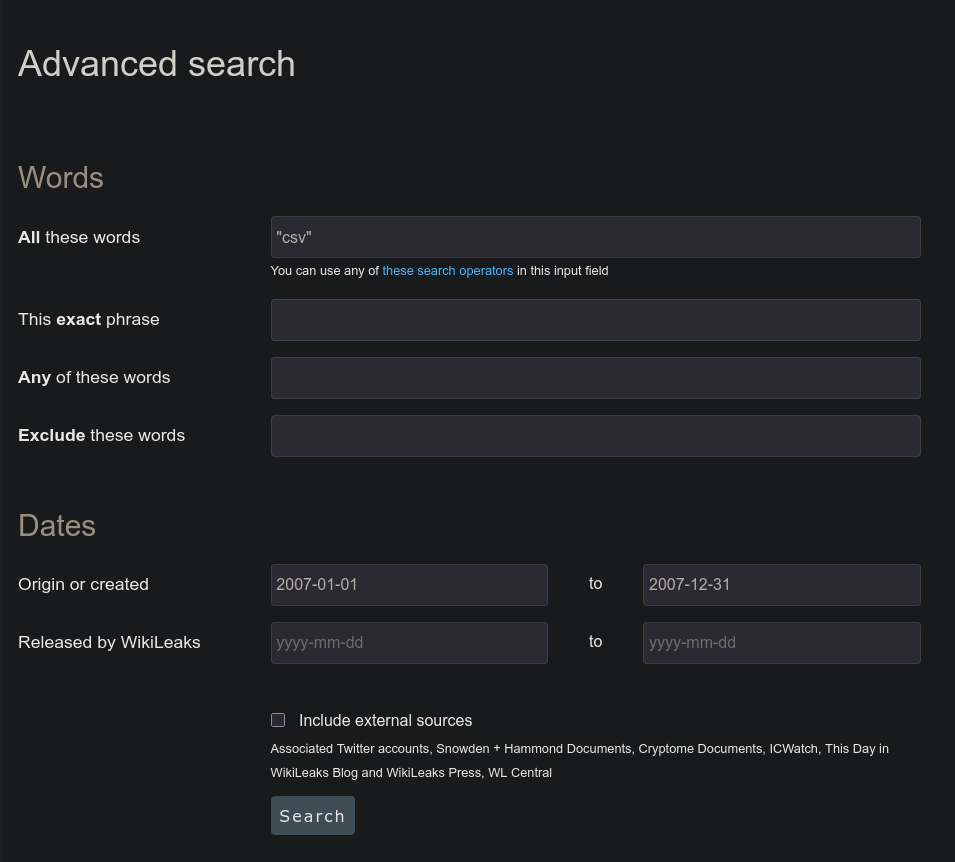Enable the Include external sources checkbox

click(x=278, y=720)
